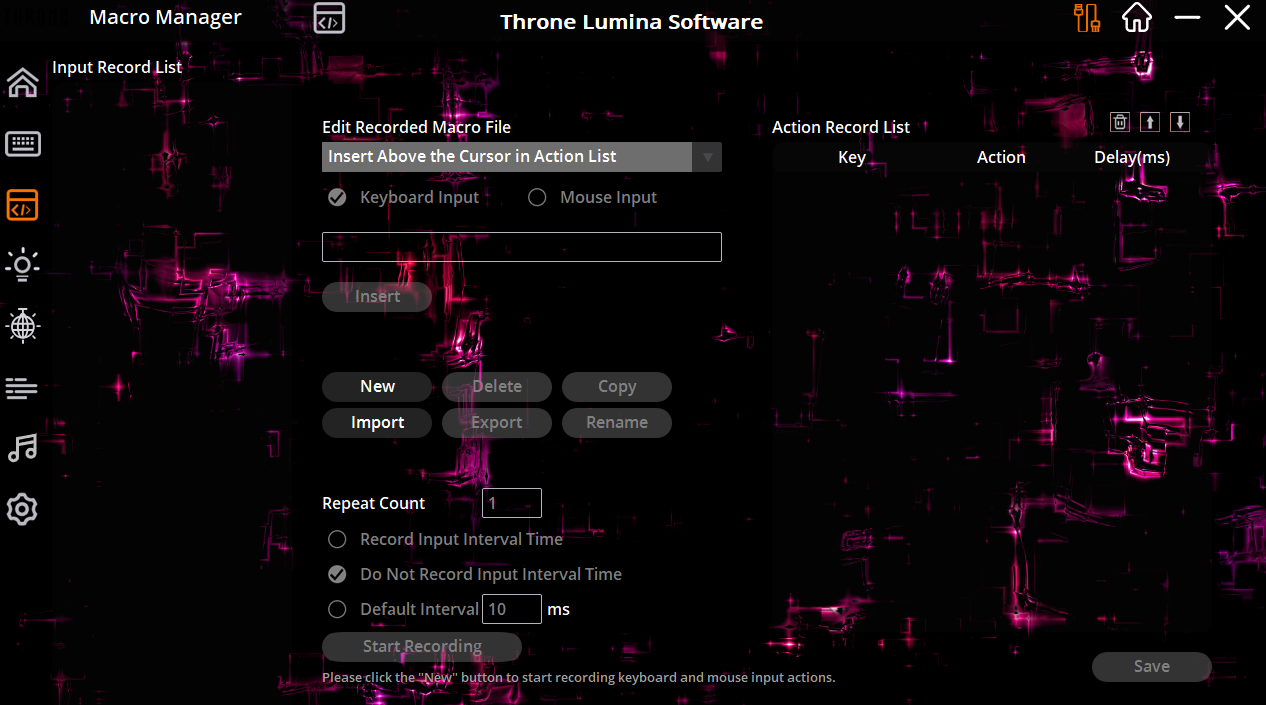Click the Input Record List label
This screenshot has height=705, width=1266.
pyautogui.click(x=118, y=68)
